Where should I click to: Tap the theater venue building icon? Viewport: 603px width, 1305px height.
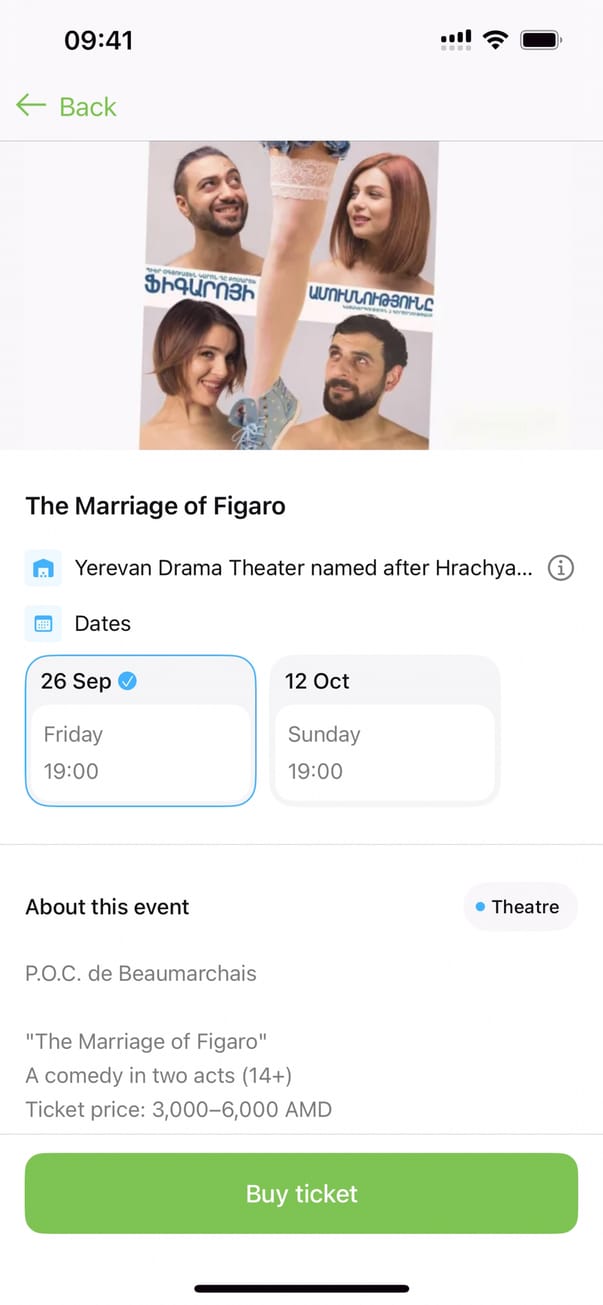[x=43, y=569]
